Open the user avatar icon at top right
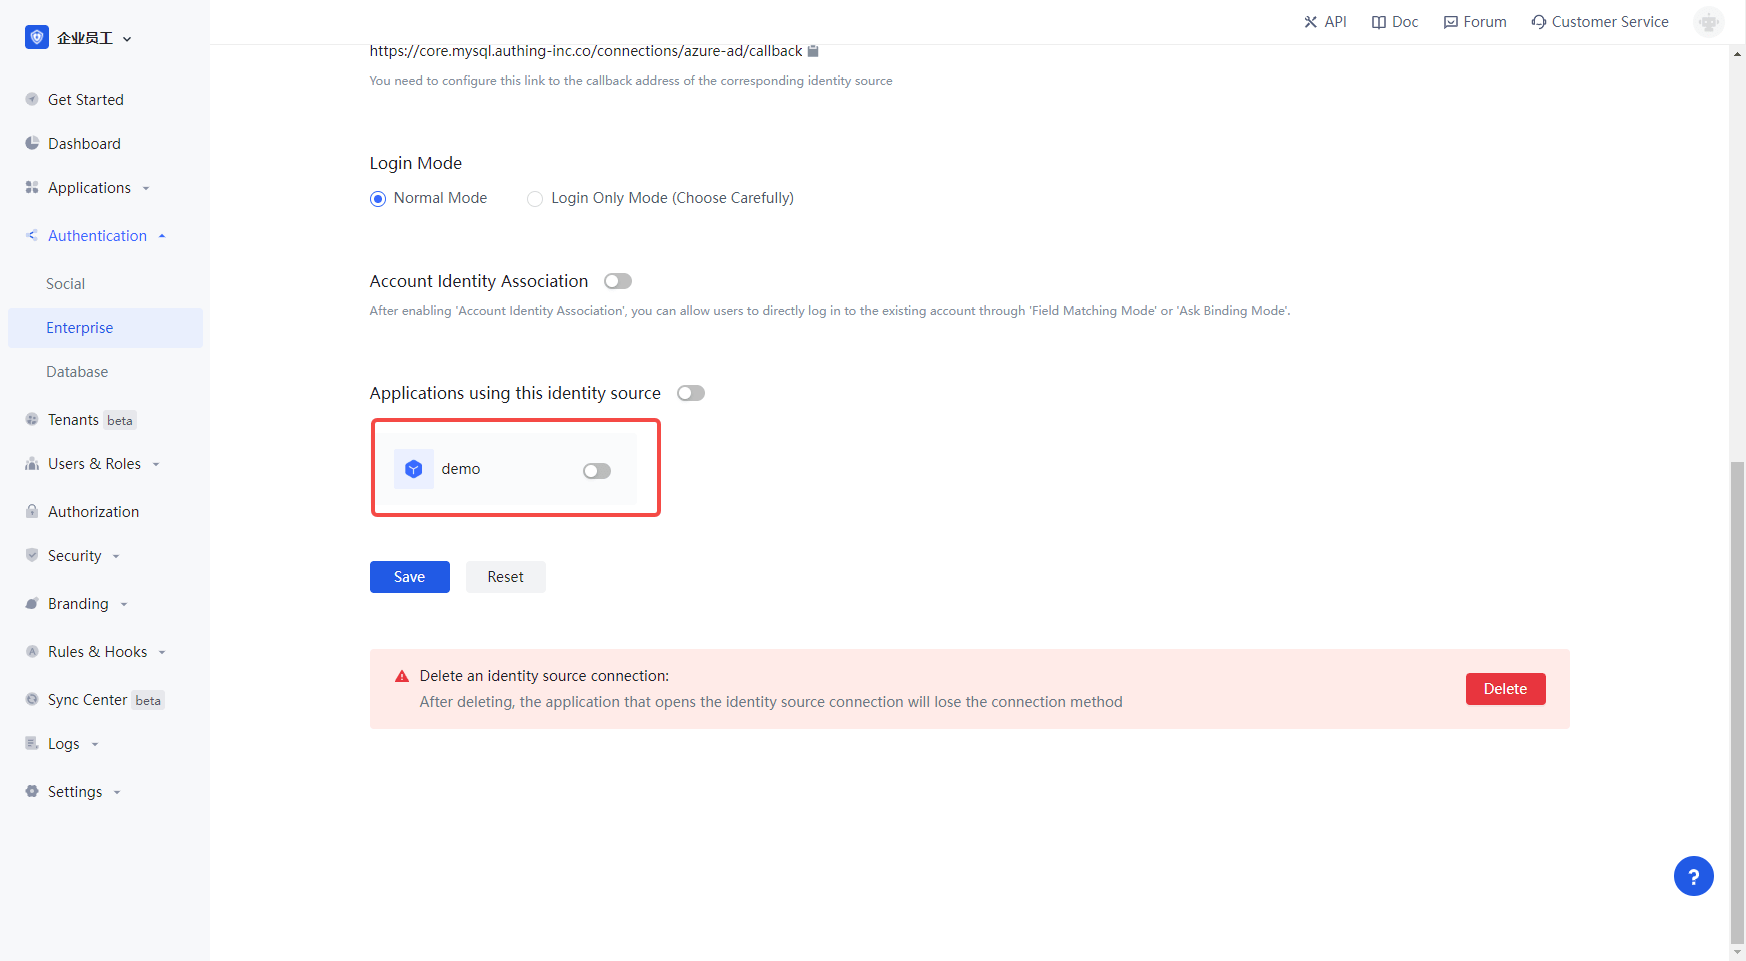This screenshot has width=1746, height=961. pos(1708,22)
